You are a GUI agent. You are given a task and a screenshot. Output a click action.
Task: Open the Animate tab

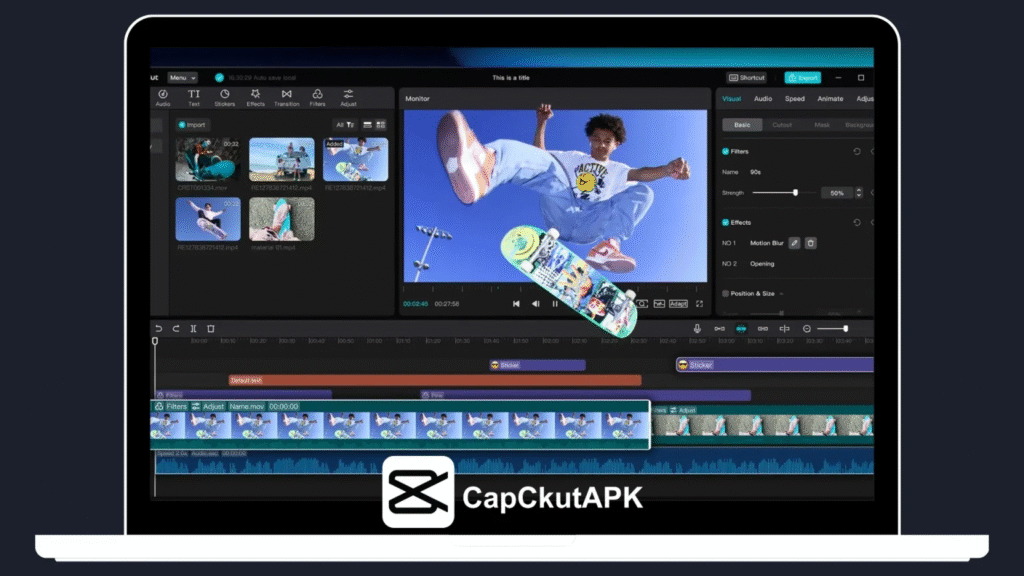[x=830, y=99]
